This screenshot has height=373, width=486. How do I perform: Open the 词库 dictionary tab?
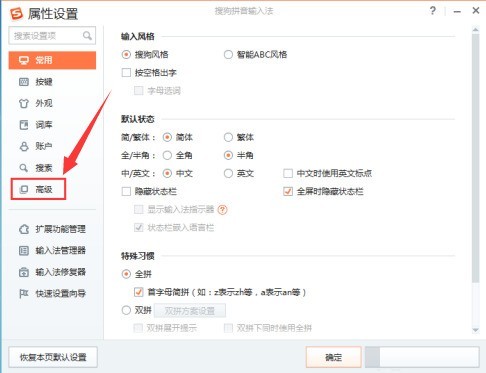click(x=36, y=125)
